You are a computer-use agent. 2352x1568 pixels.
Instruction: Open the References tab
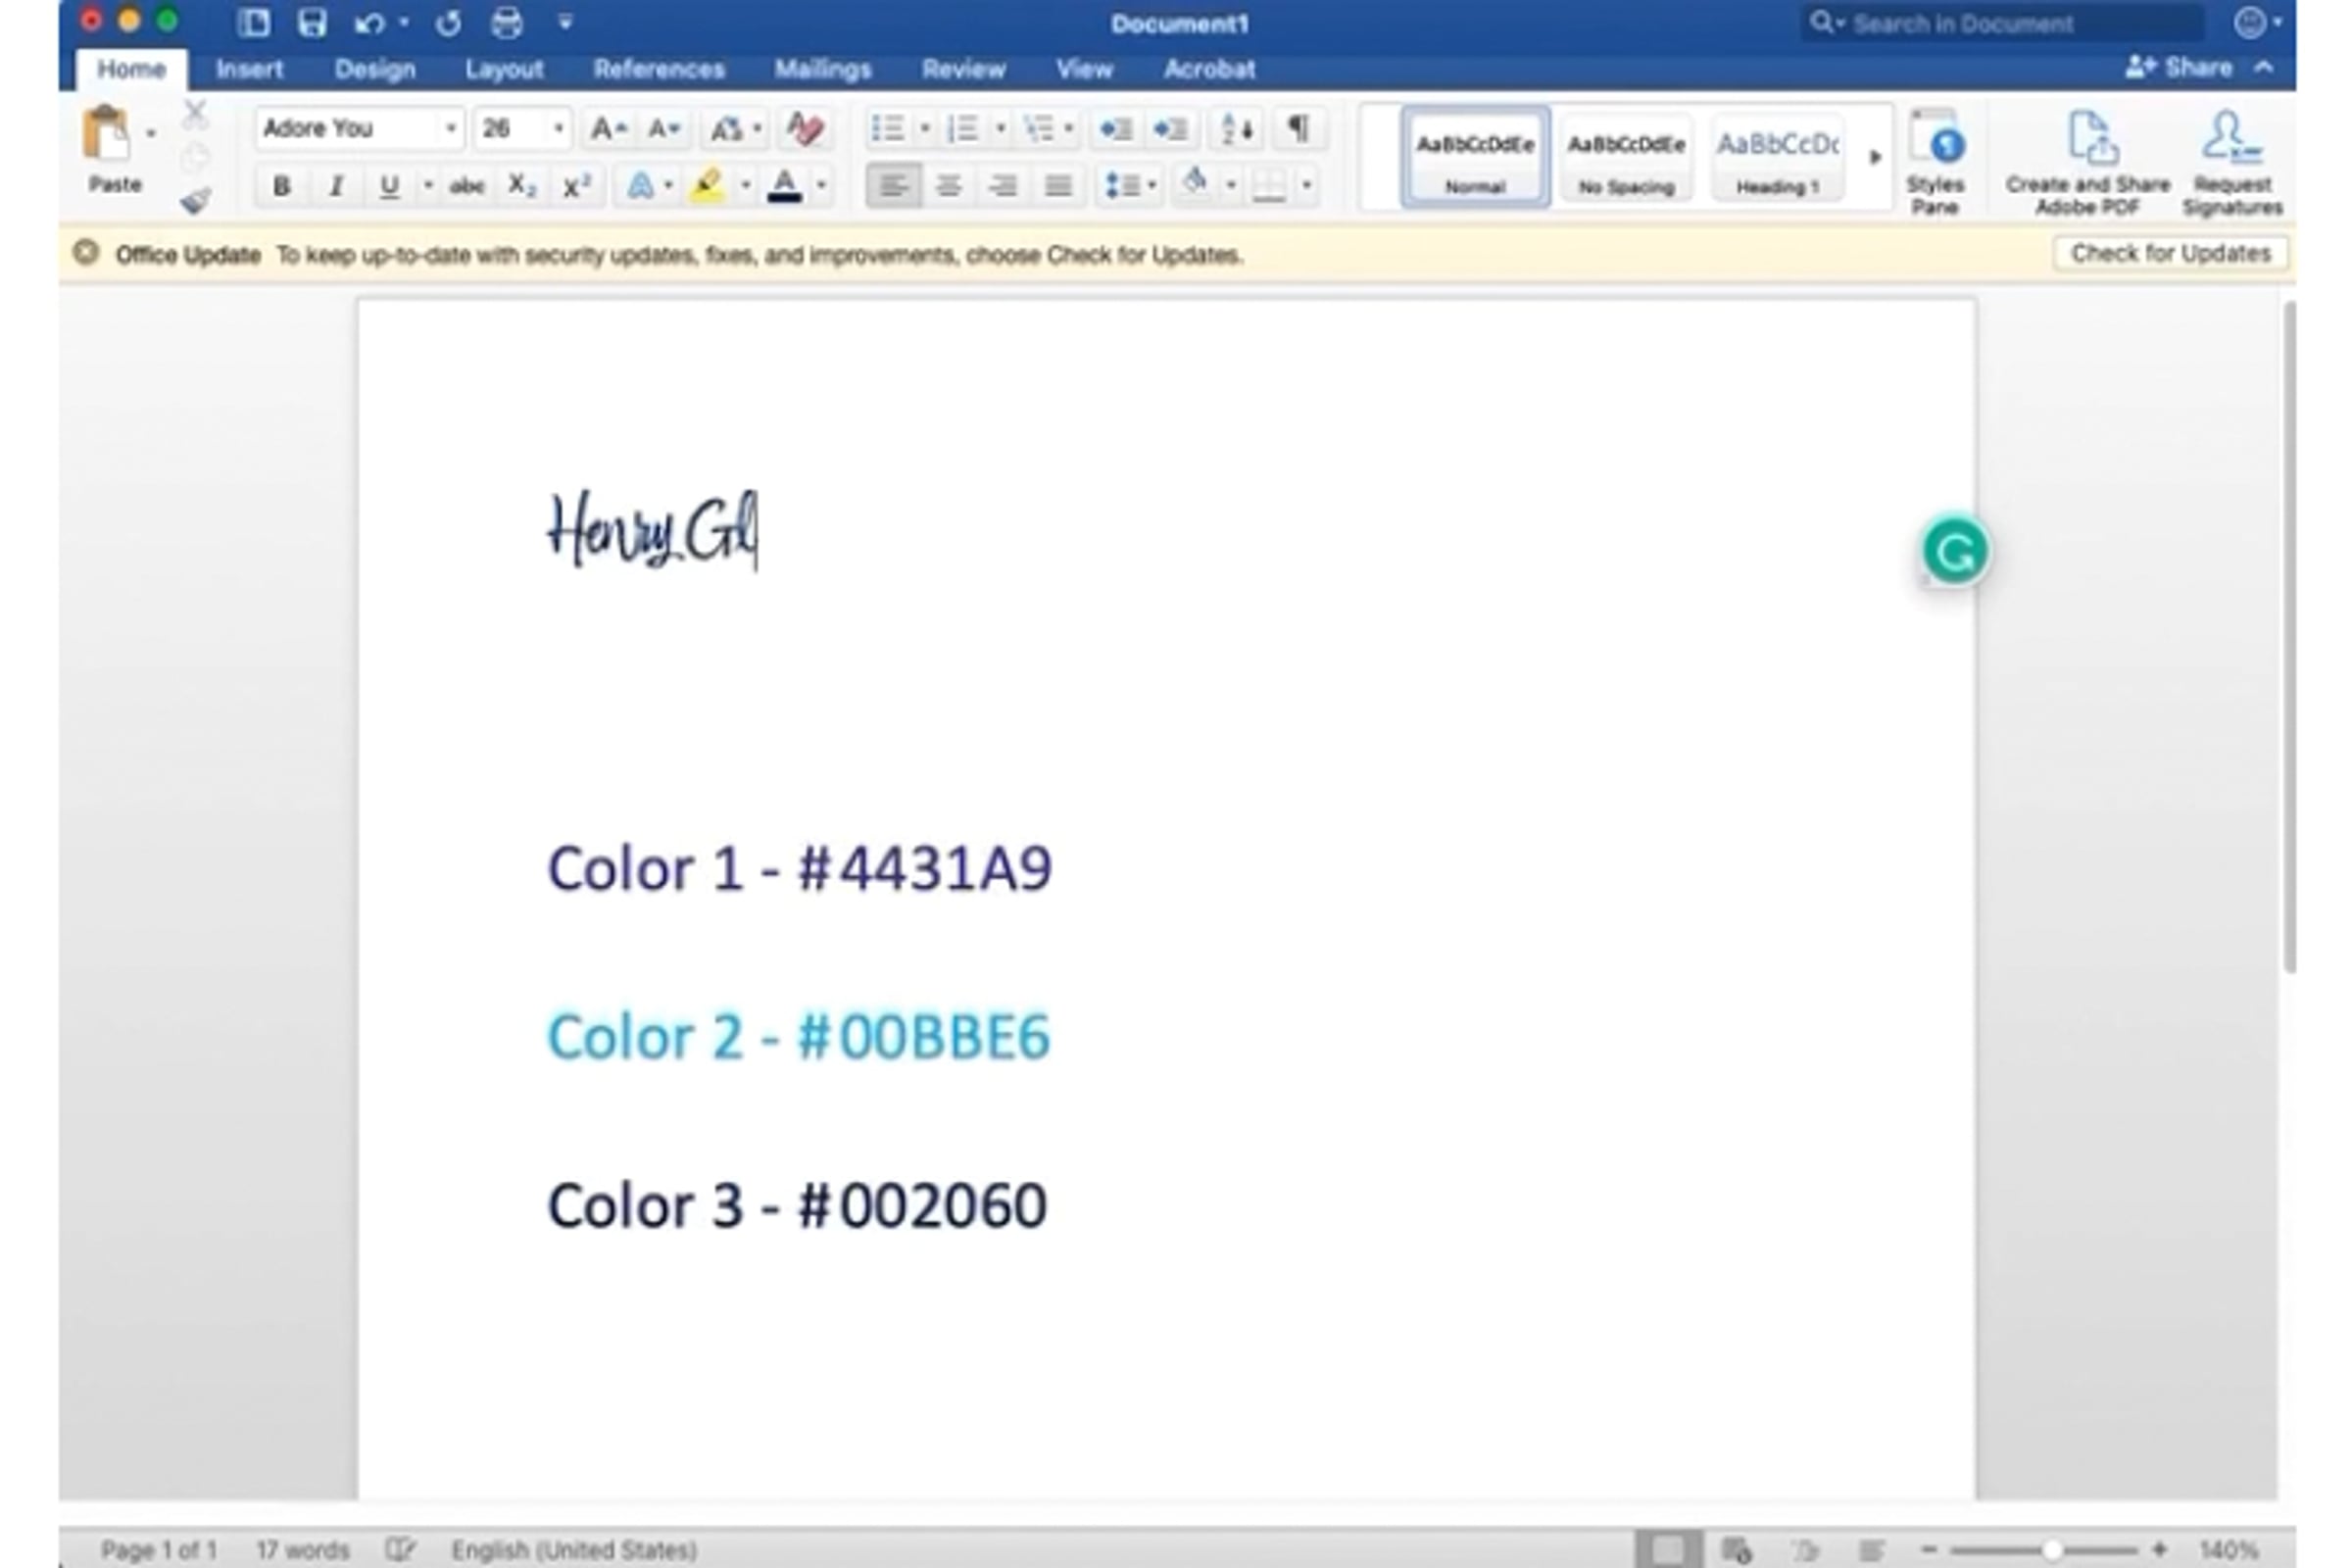point(658,69)
